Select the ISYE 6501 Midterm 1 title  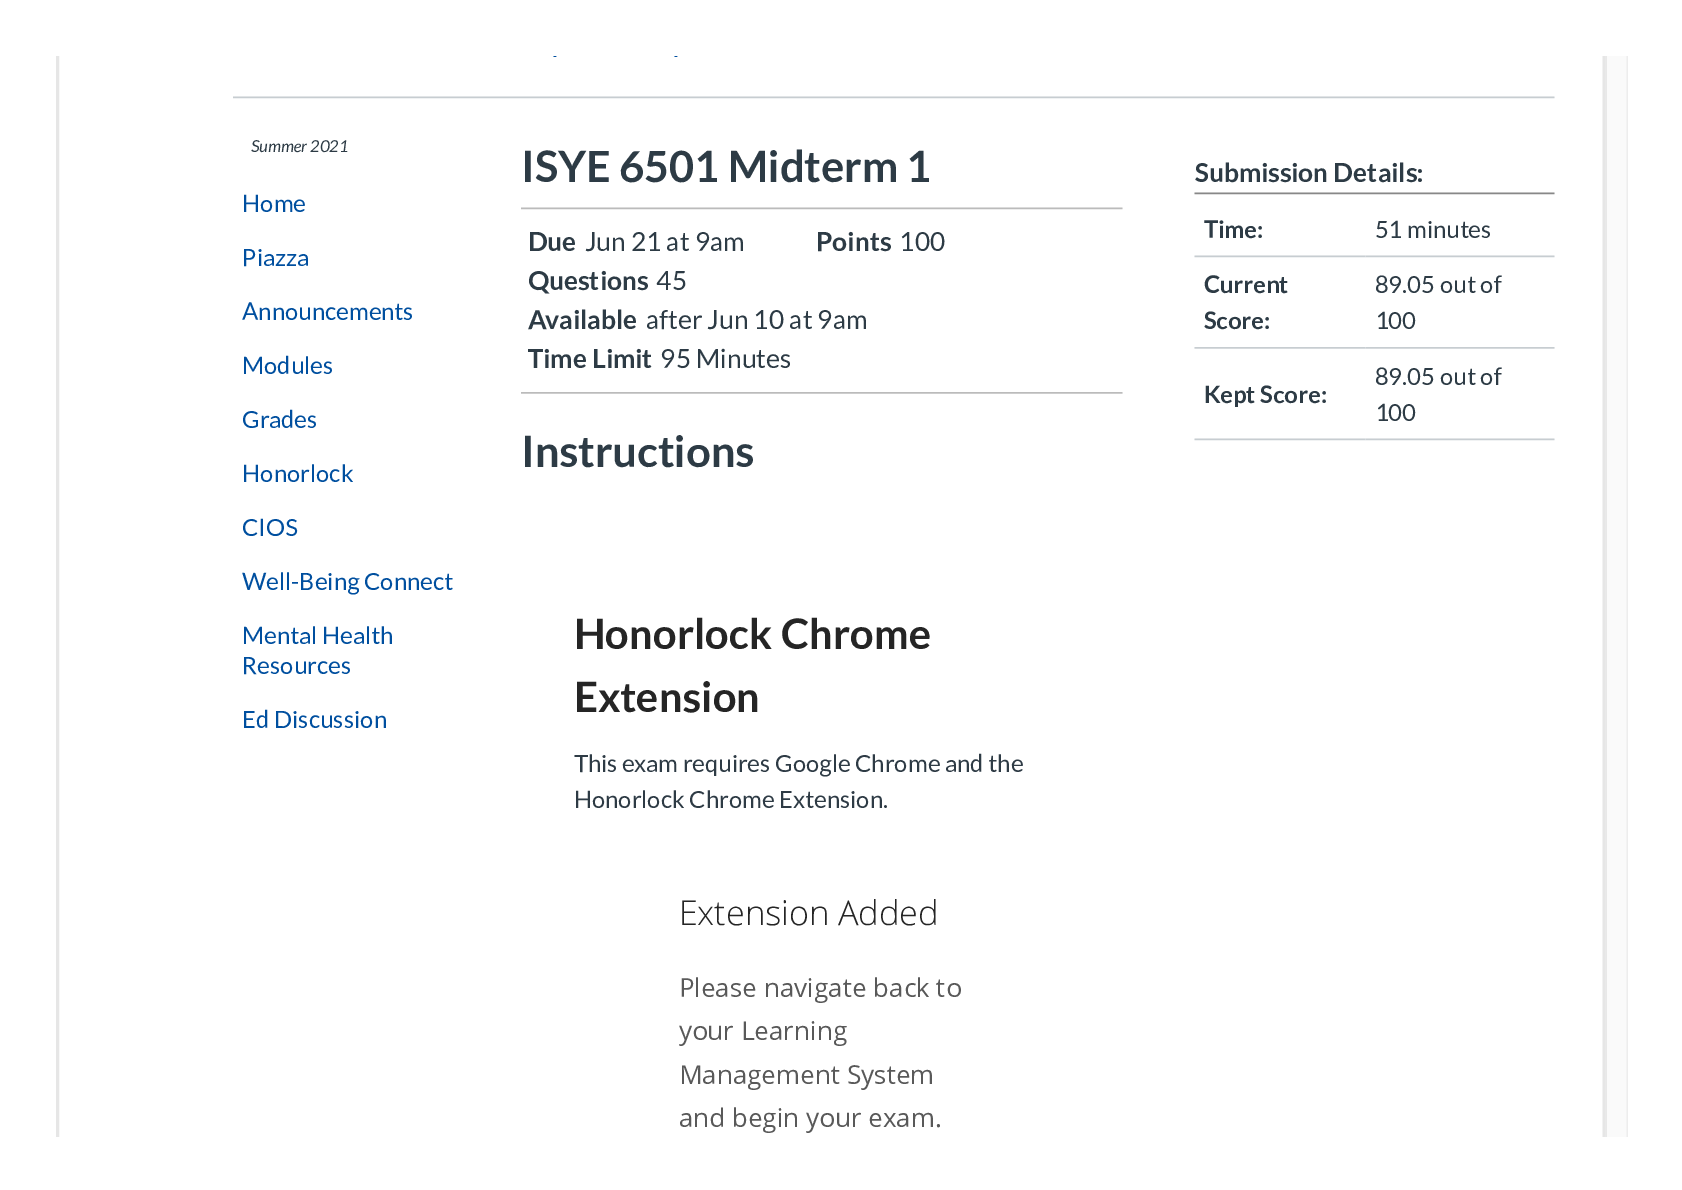click(726, 166)
